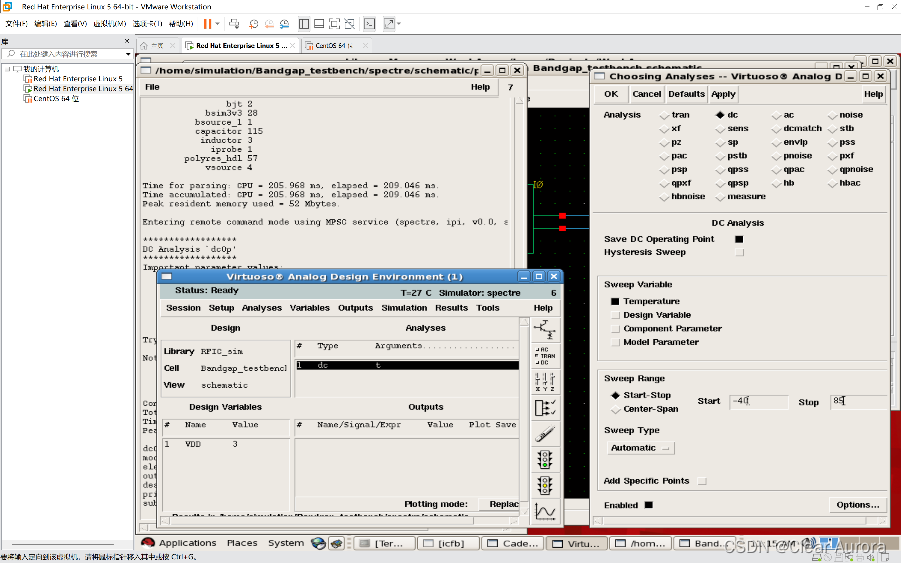This screenshot has height=563, width=901.
Task: Click the Choose Design transistor icon in ADE
Action: [x=544, y=329]
